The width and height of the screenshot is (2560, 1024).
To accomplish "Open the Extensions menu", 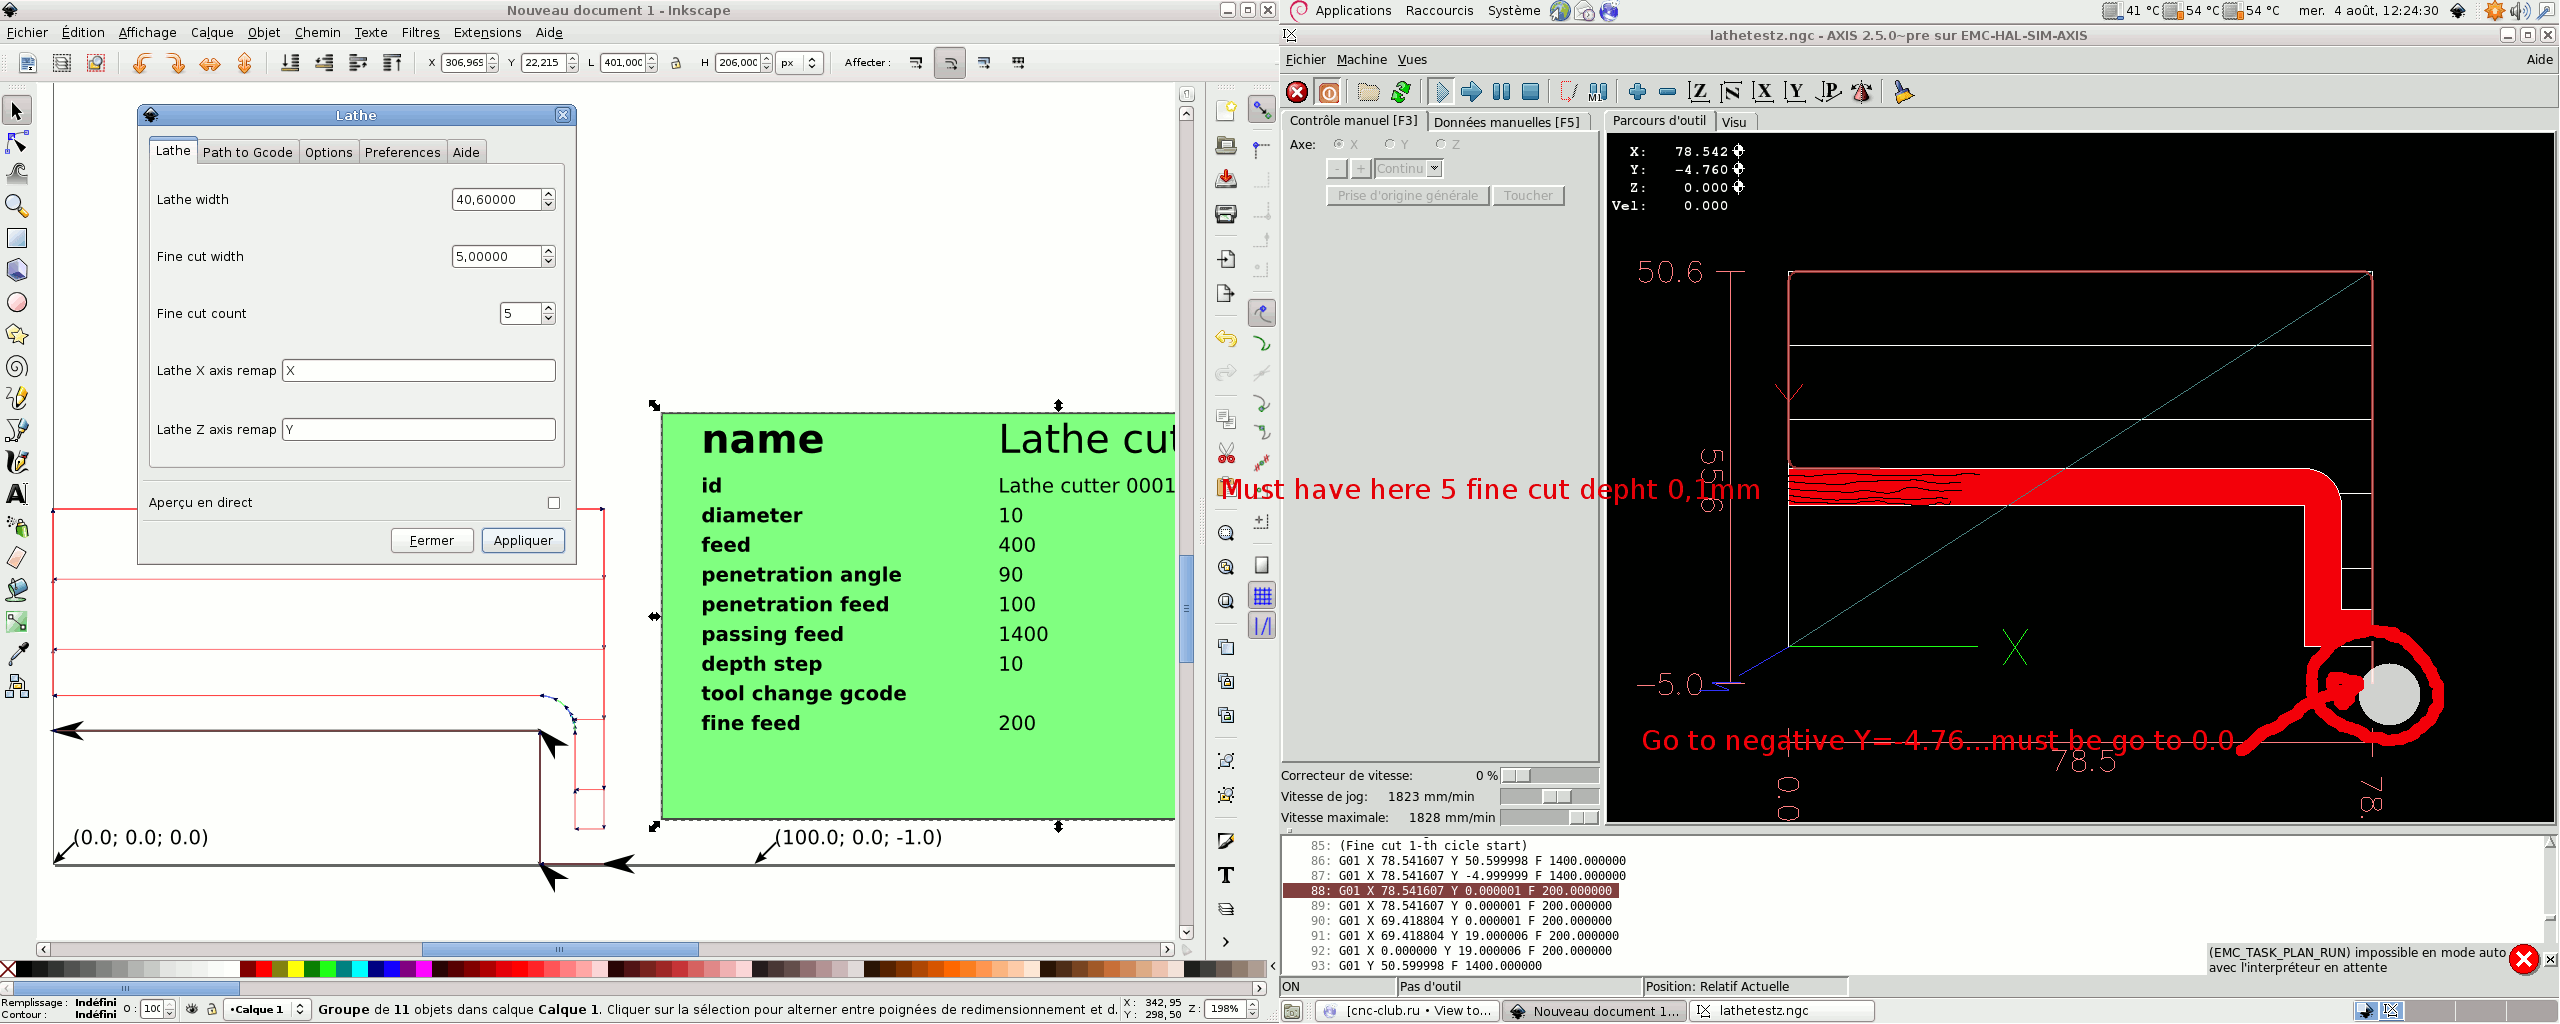I will coord(487,32).
